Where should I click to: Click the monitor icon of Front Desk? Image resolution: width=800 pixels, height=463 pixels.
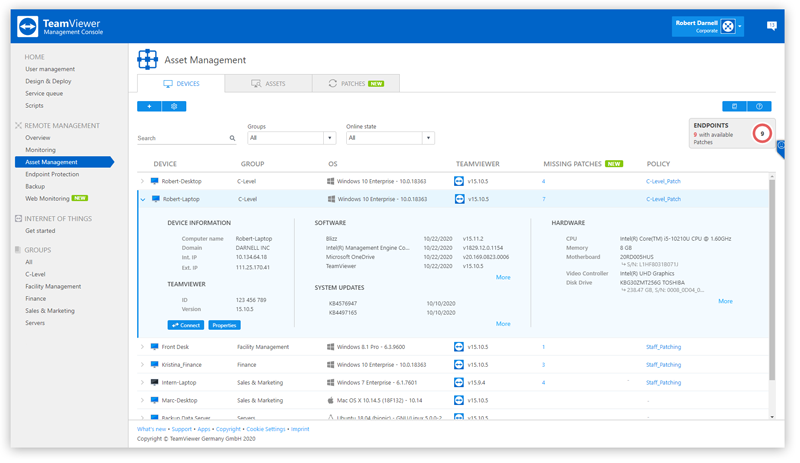coord(155,347)
